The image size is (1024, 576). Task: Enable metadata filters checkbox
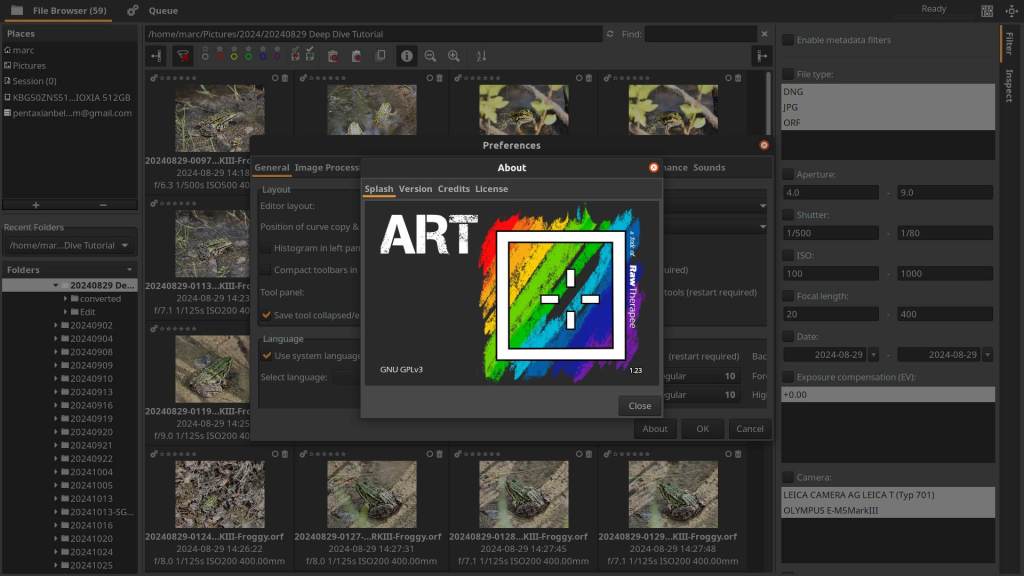click(x=788, y=40)
